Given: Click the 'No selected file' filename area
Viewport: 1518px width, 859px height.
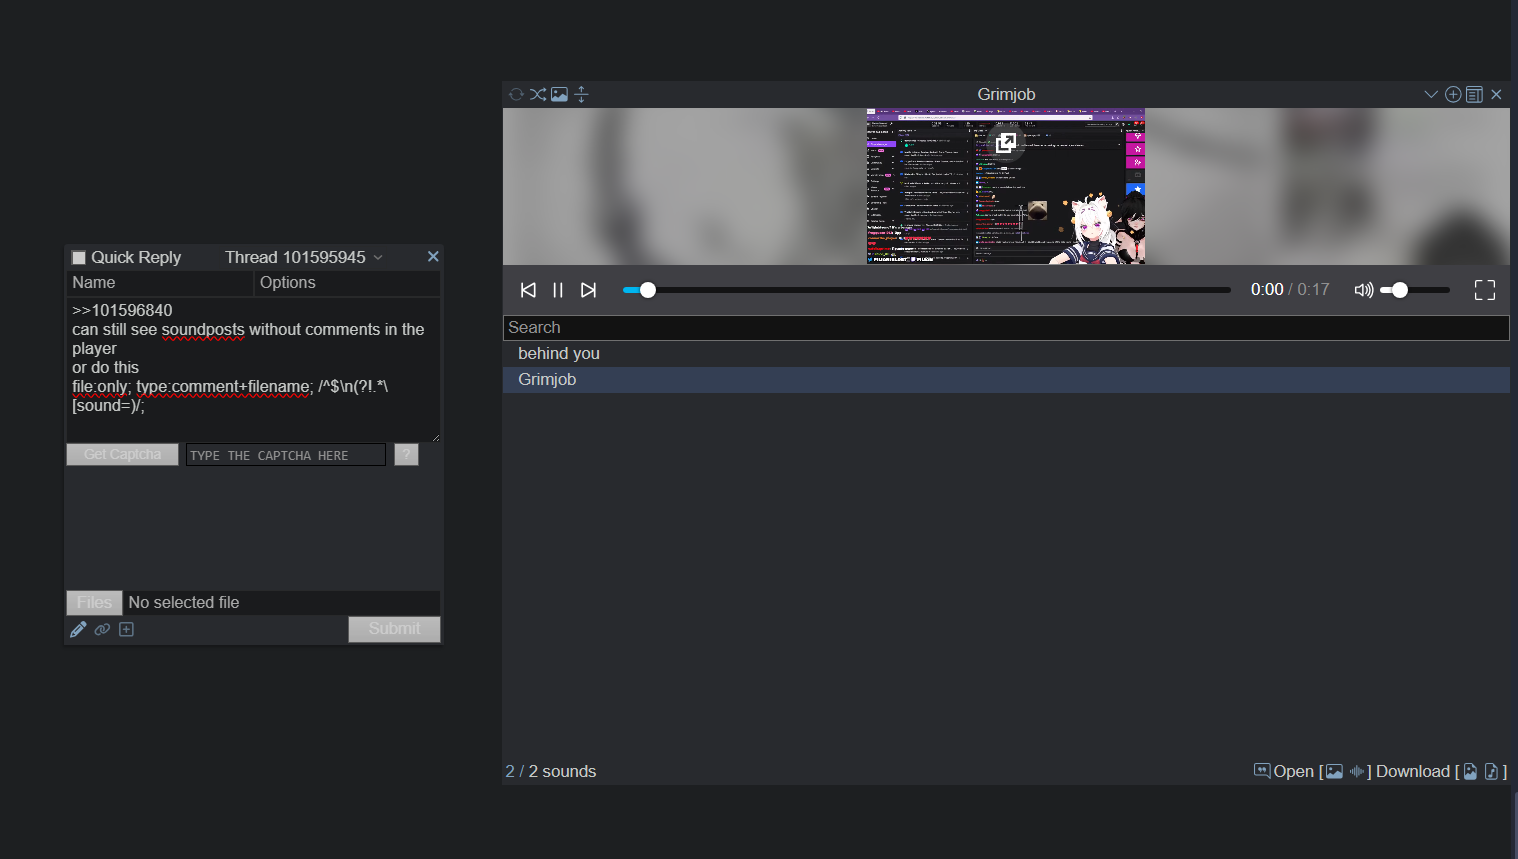Looking at the screenshot, I should (x=282, y=603).
